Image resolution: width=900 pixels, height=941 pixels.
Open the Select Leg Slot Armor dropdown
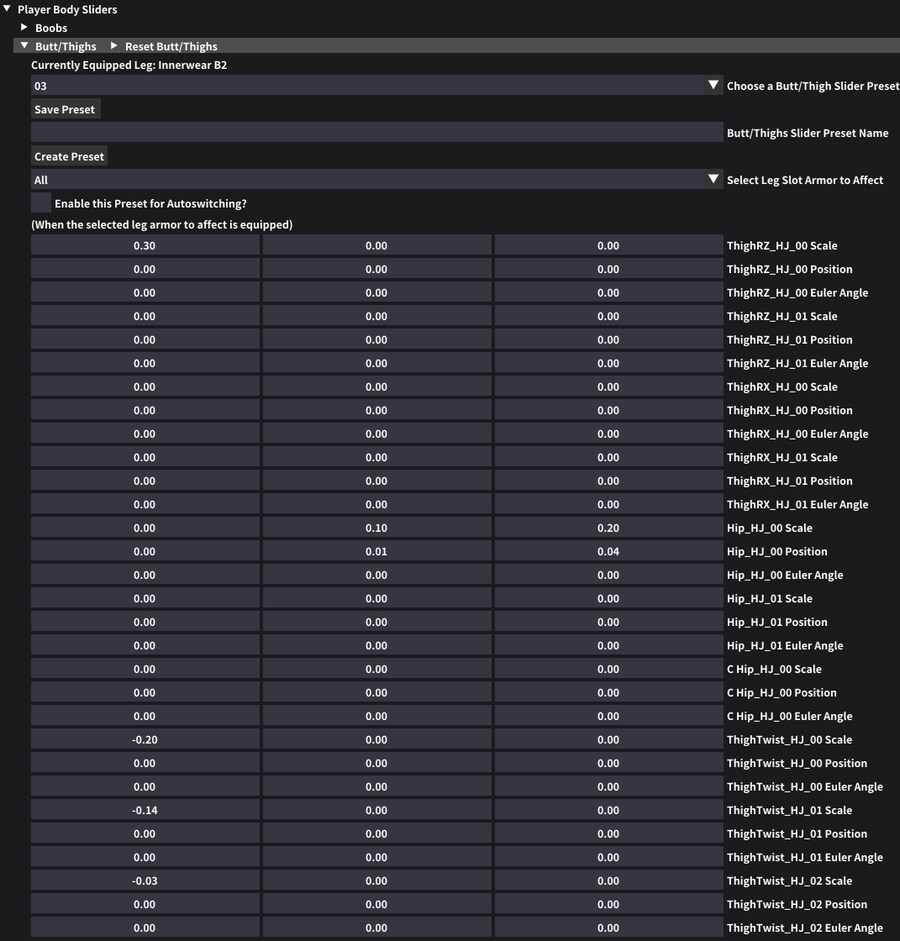(713, 180)
